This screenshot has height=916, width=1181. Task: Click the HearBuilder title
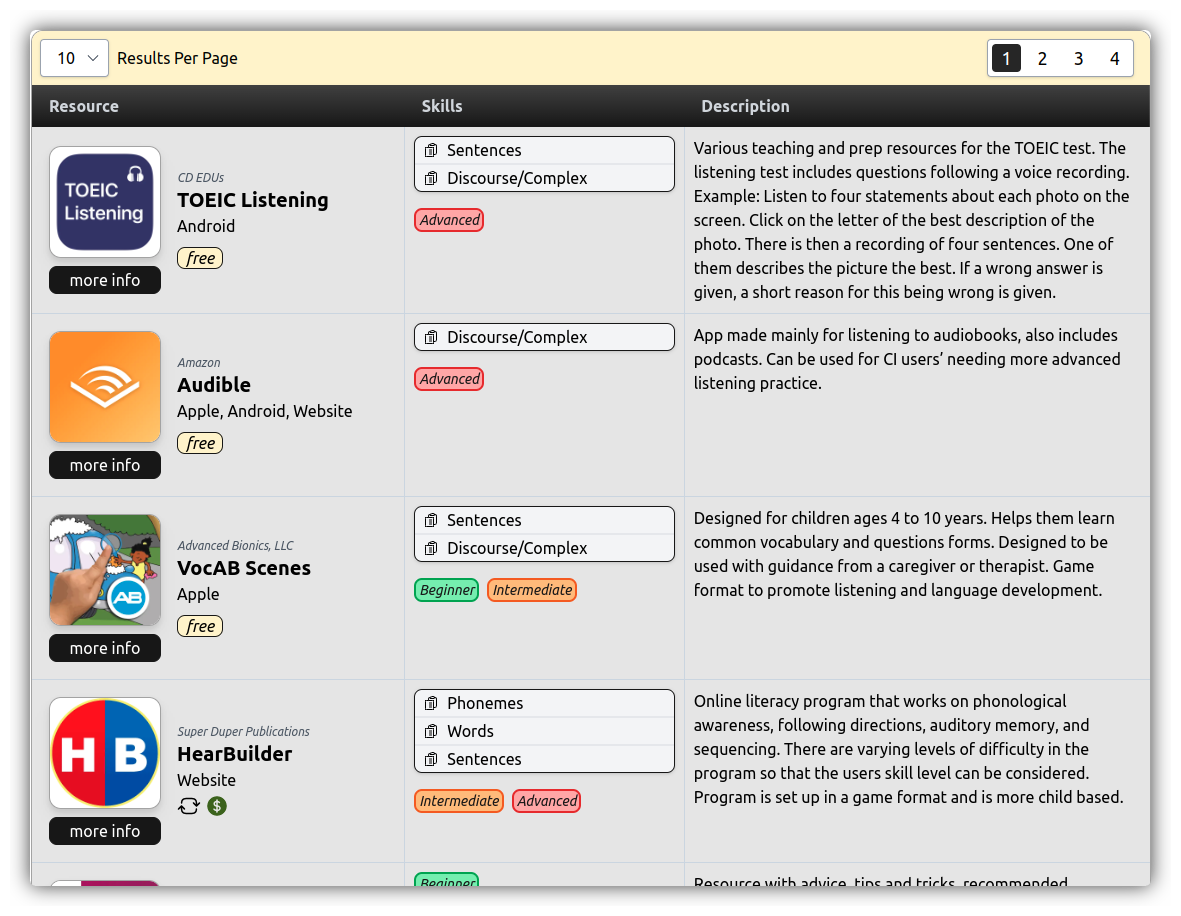coord(234,753)
